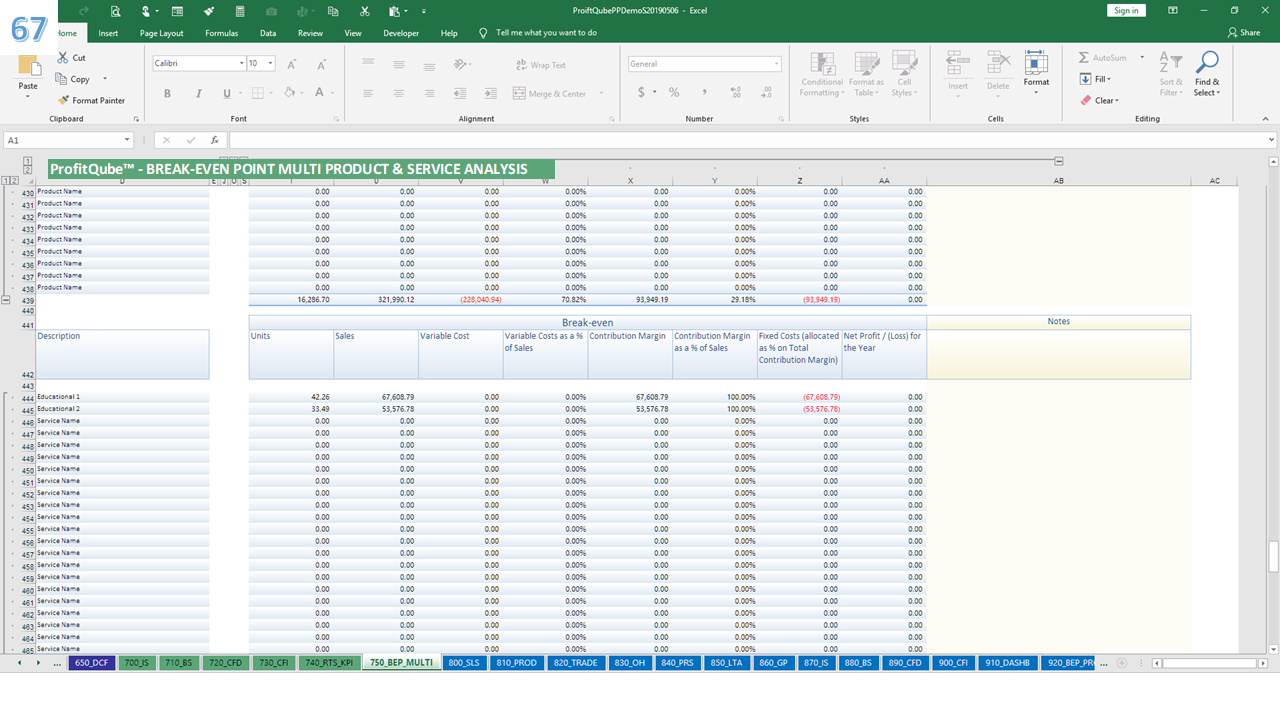Click the Increase Decimal icon
The image size is (1280, 720).
point(735,92)
